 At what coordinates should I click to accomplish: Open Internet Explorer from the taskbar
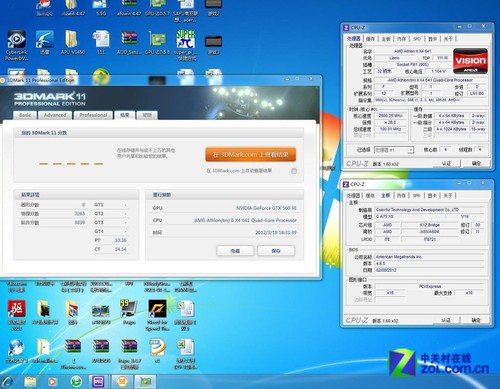coord(7,381)
